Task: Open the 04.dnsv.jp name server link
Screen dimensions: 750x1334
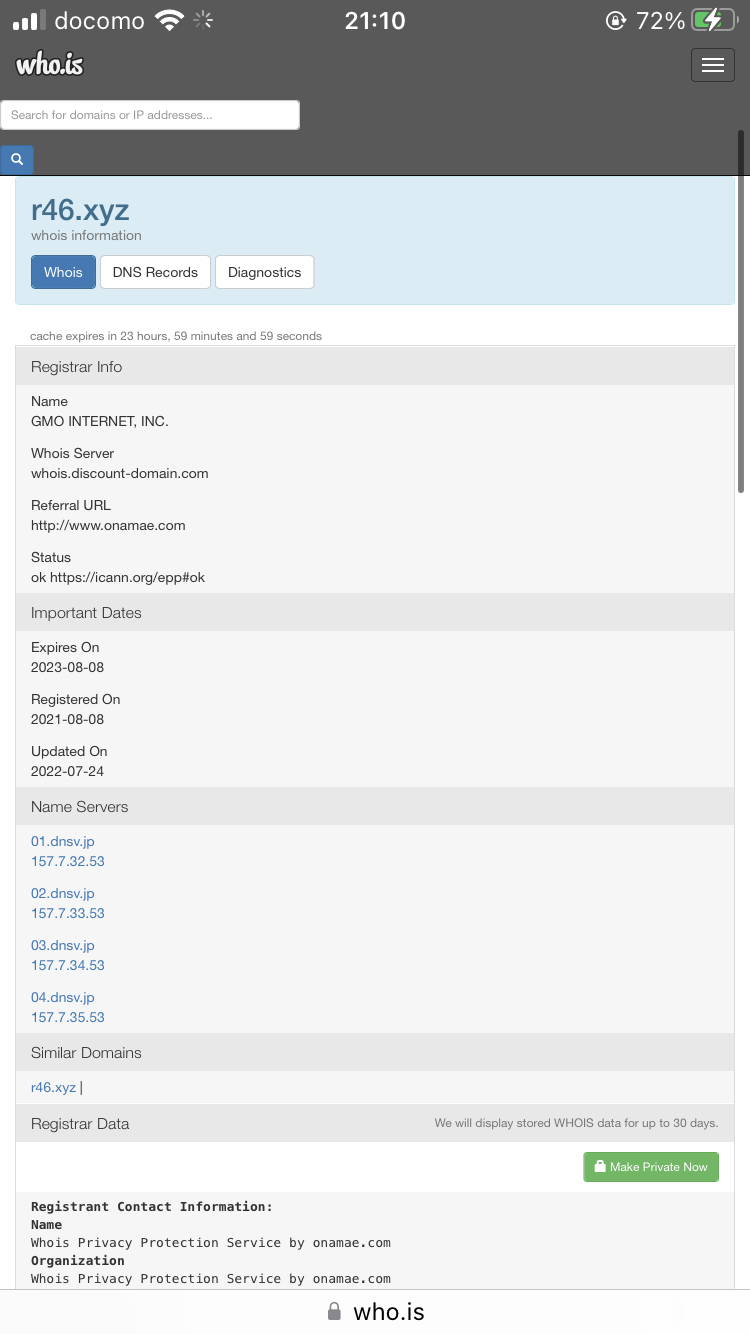Action: pyautogui.click(x=63, y=997)
